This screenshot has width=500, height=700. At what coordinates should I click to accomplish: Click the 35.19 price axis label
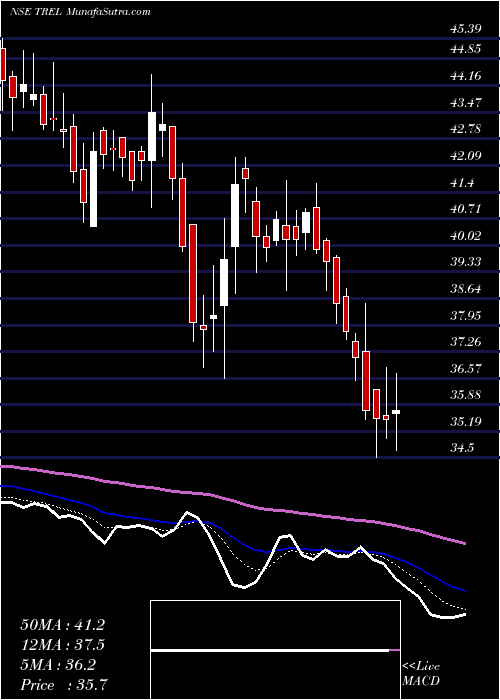(466, 421)
